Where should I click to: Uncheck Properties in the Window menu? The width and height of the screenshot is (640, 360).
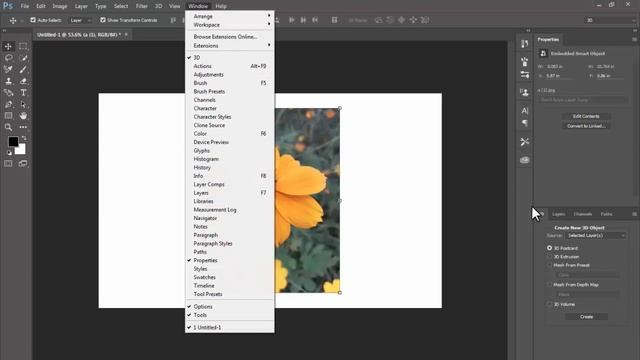229,260
